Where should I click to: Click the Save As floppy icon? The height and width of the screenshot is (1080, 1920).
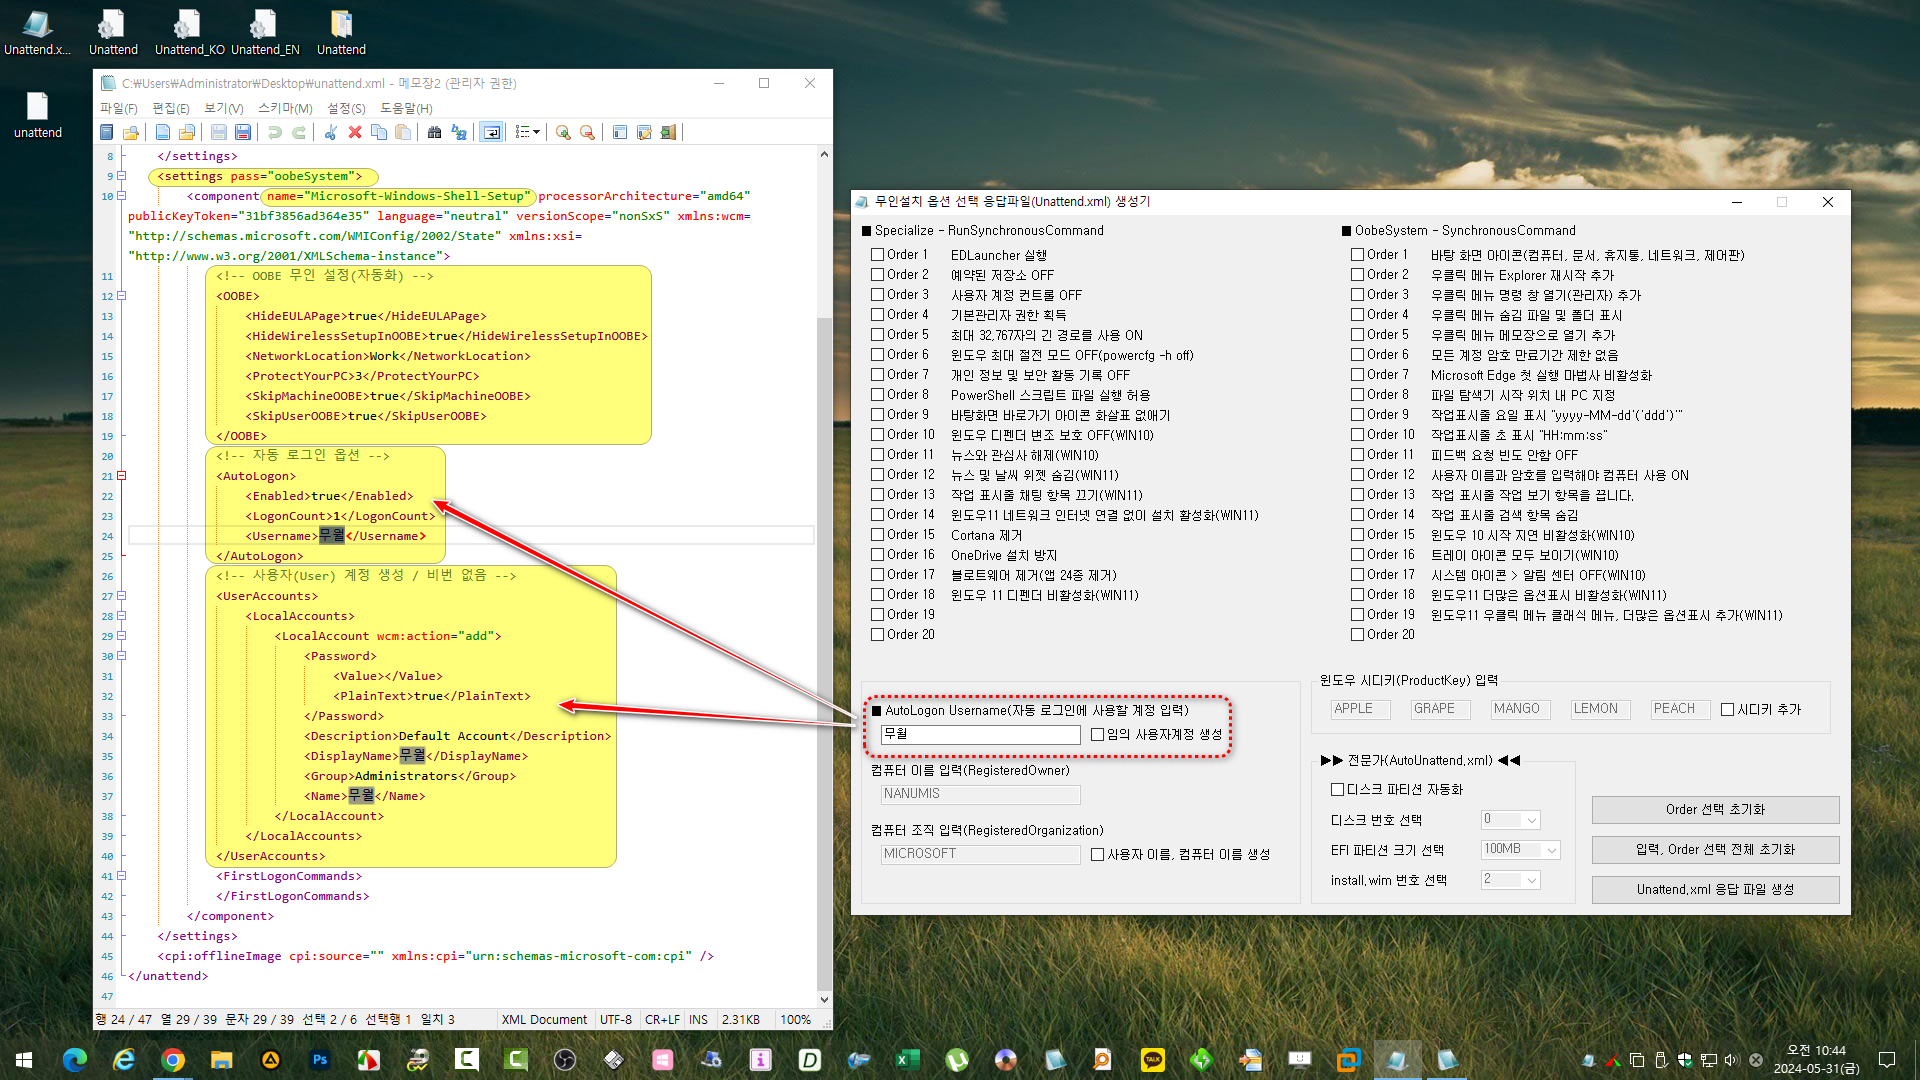tap(242, 132)
